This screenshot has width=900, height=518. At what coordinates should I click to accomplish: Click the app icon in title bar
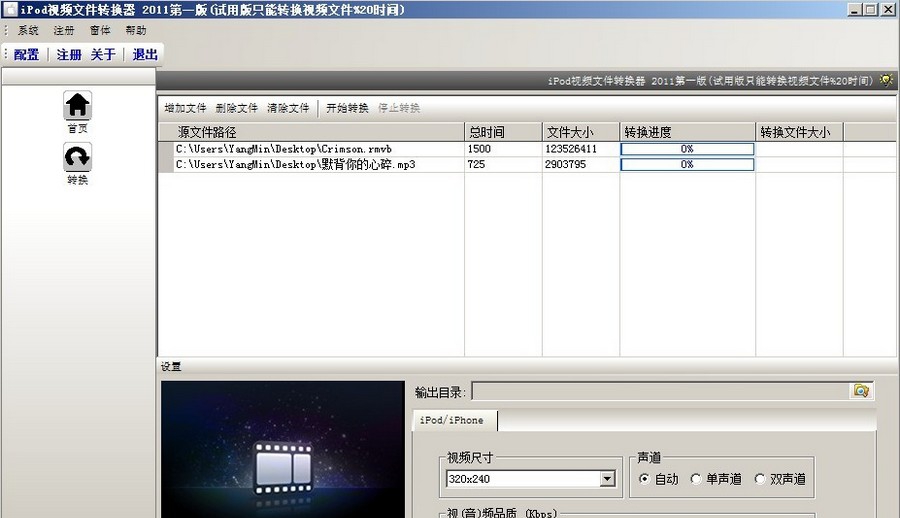[10, 9]
